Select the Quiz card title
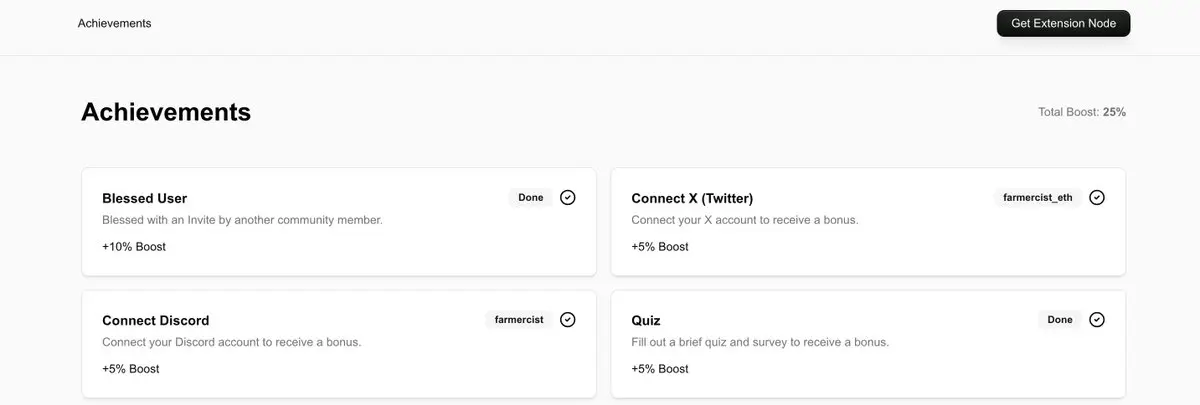1200x405 pixels. (646, 321)
